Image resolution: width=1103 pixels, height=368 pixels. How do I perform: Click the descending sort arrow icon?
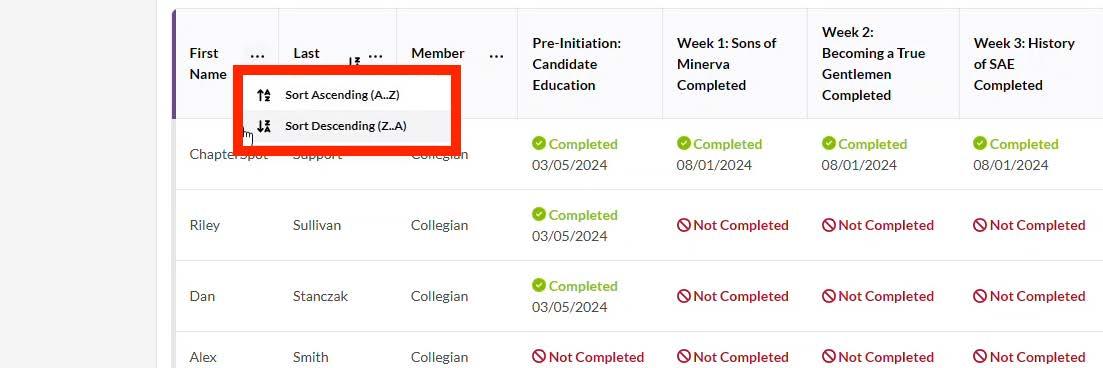coord(264,127)
